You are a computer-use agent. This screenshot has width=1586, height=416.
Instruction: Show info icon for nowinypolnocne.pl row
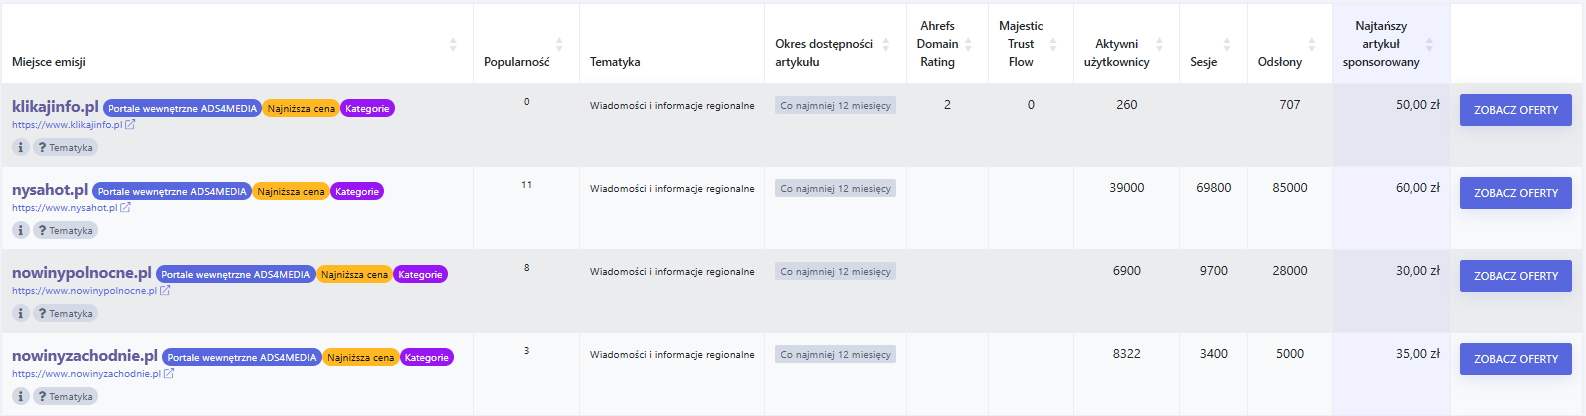point(21,313)
